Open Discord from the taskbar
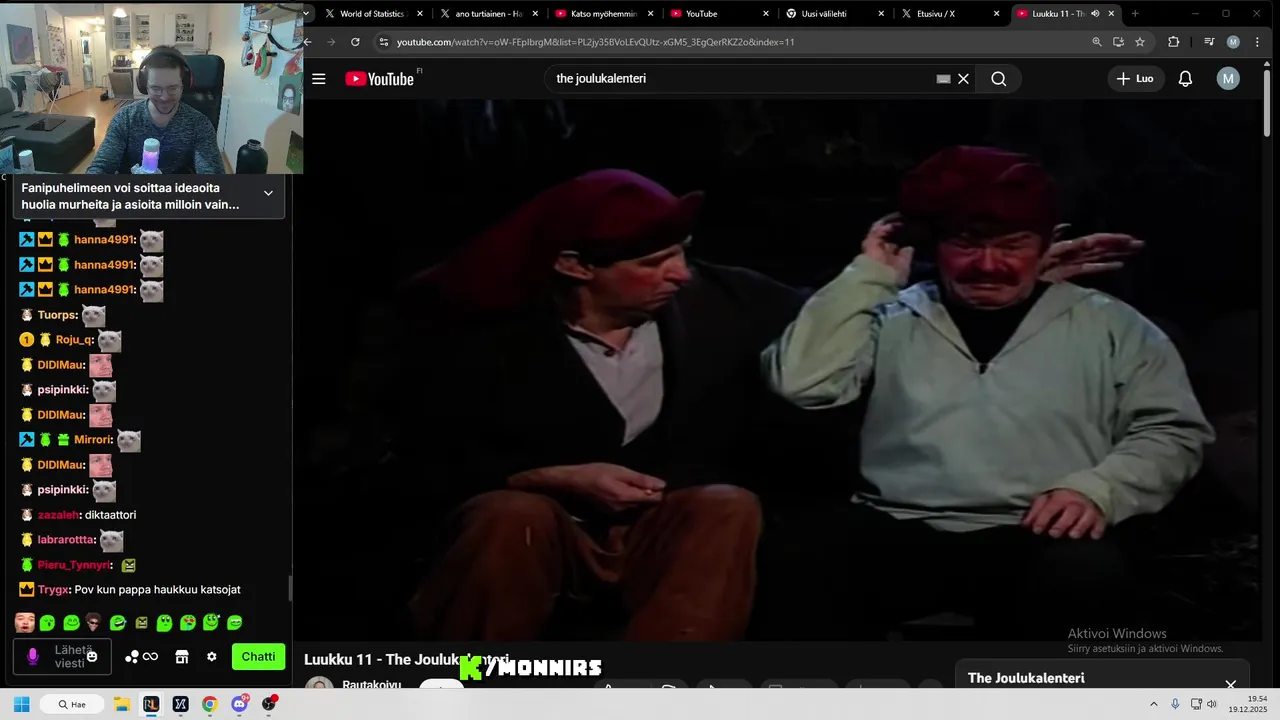 (239, 704)
